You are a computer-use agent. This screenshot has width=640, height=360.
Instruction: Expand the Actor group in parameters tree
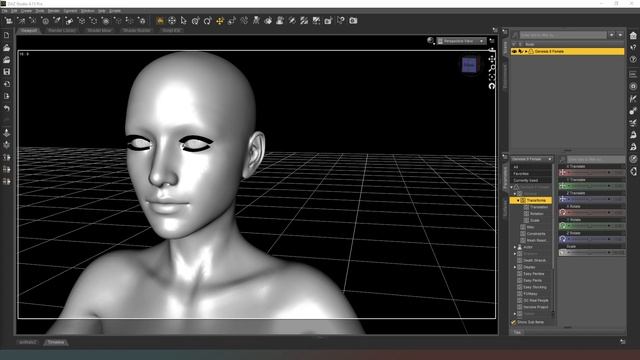click(x=515, y=247)
